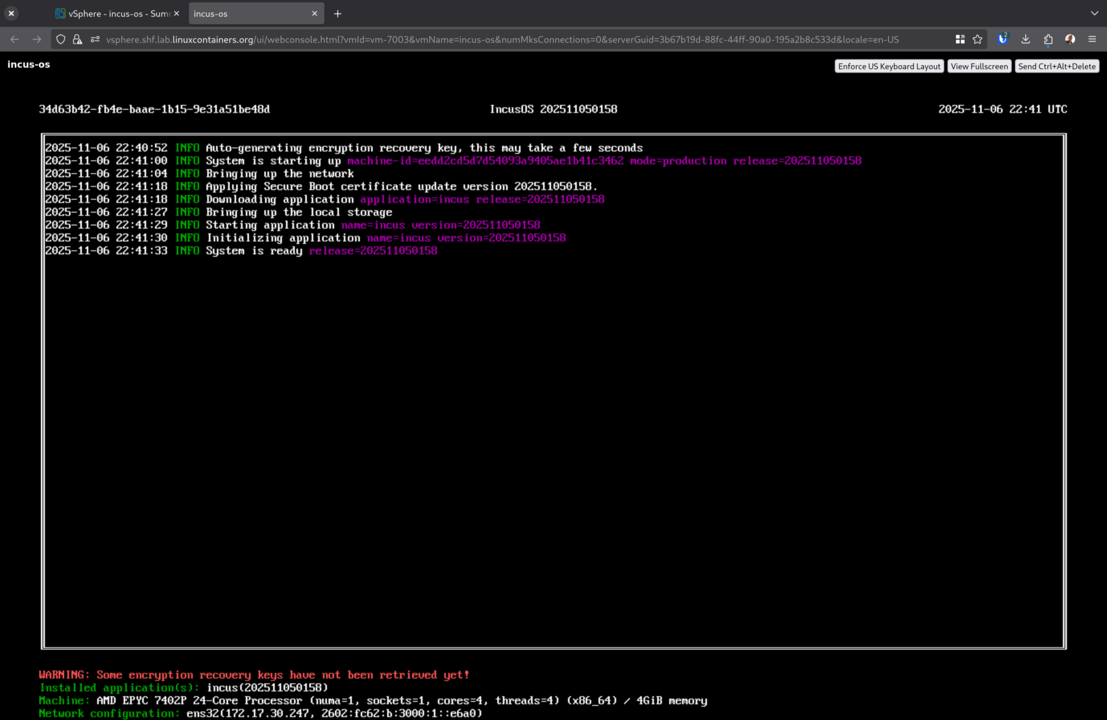Open a new browser tab
This screenshot has height=720, width=1107.
[x=338, y=14]
